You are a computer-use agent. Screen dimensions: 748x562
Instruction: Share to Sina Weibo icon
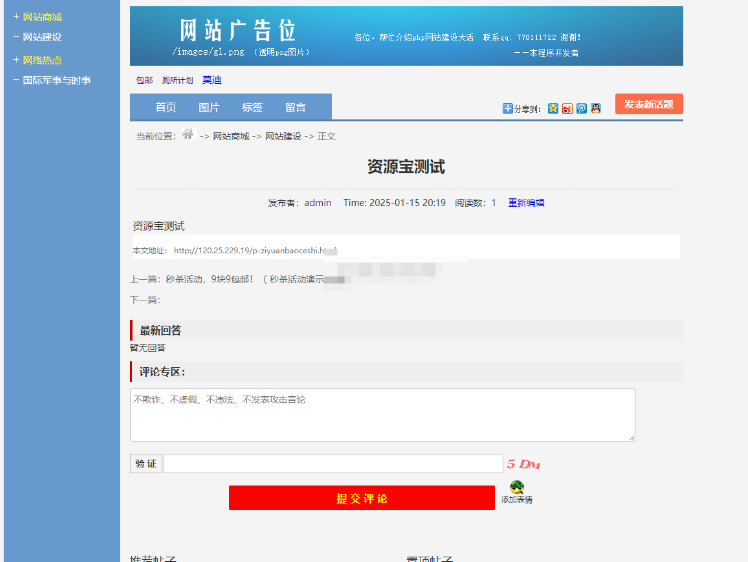tap(567, 109)
